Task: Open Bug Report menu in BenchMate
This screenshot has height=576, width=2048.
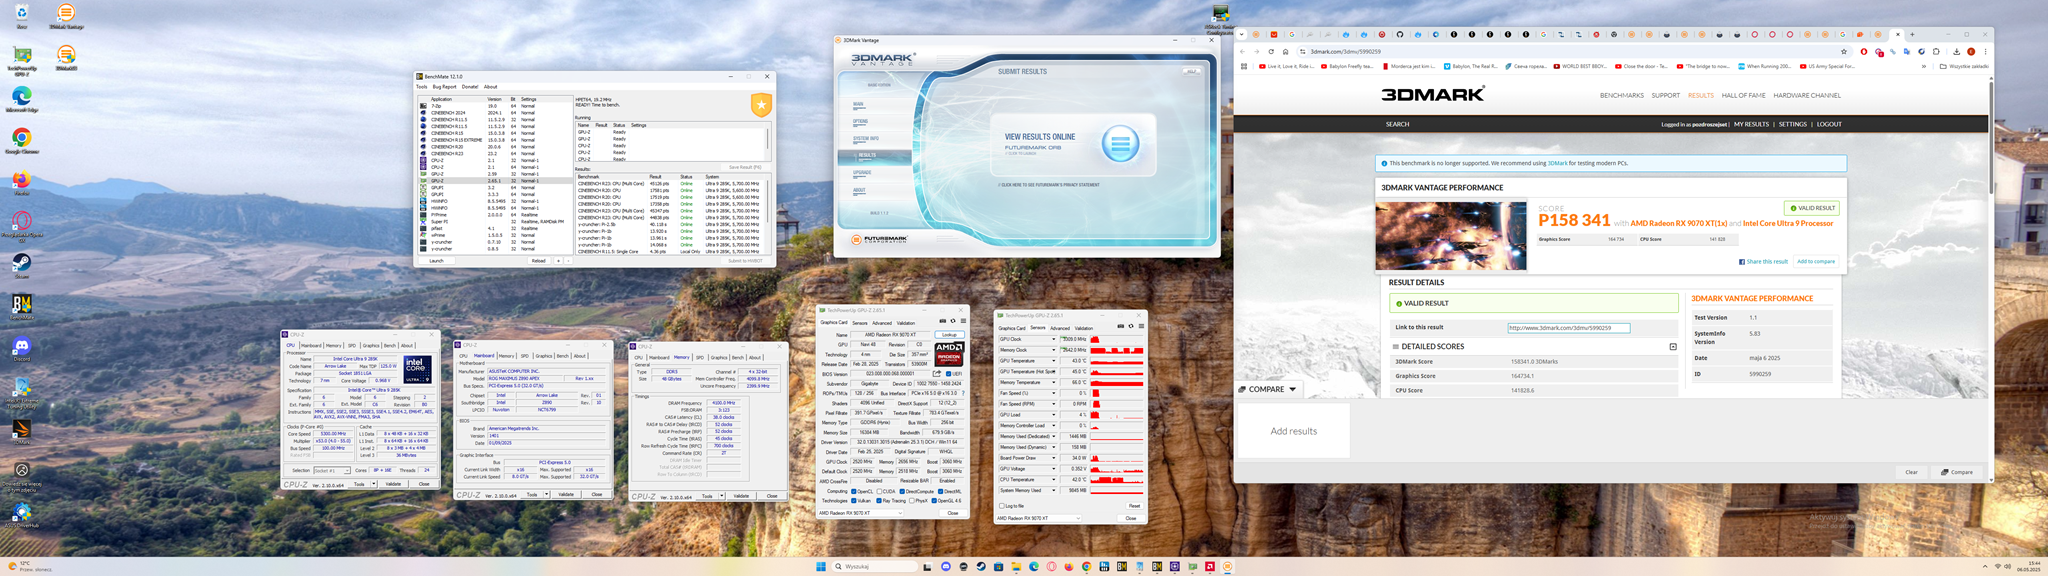Action: pos(444,87)
